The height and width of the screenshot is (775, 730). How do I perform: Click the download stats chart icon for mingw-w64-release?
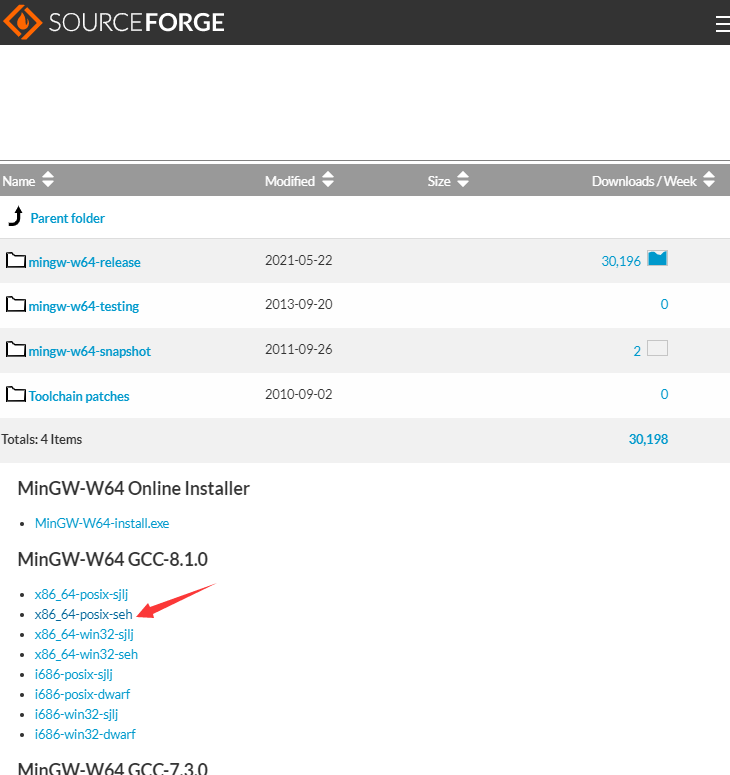657,259
